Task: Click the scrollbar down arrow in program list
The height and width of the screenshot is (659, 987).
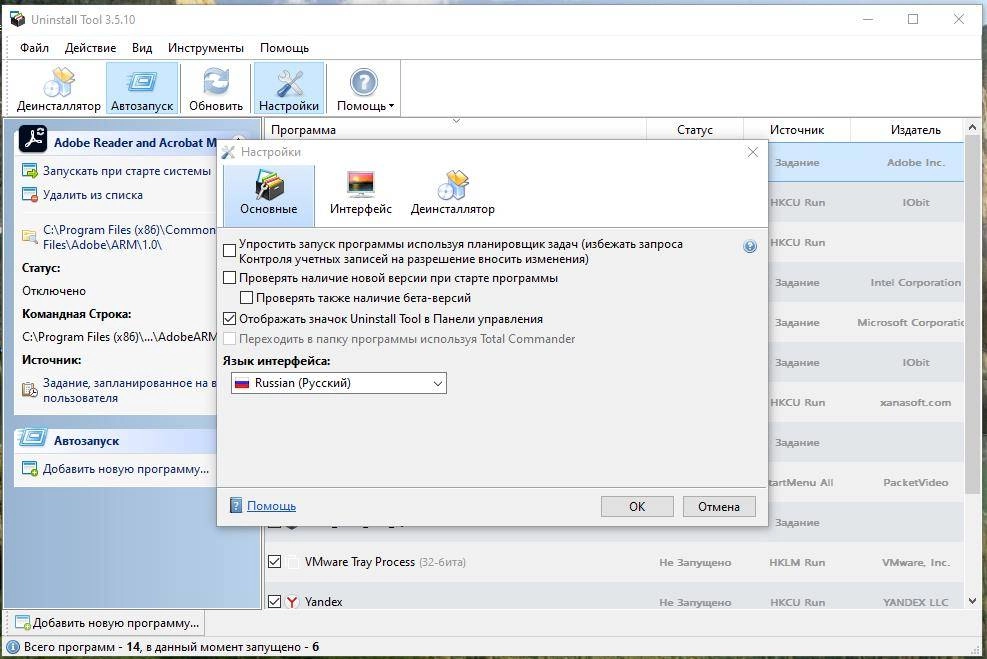Action: point(973,601)
